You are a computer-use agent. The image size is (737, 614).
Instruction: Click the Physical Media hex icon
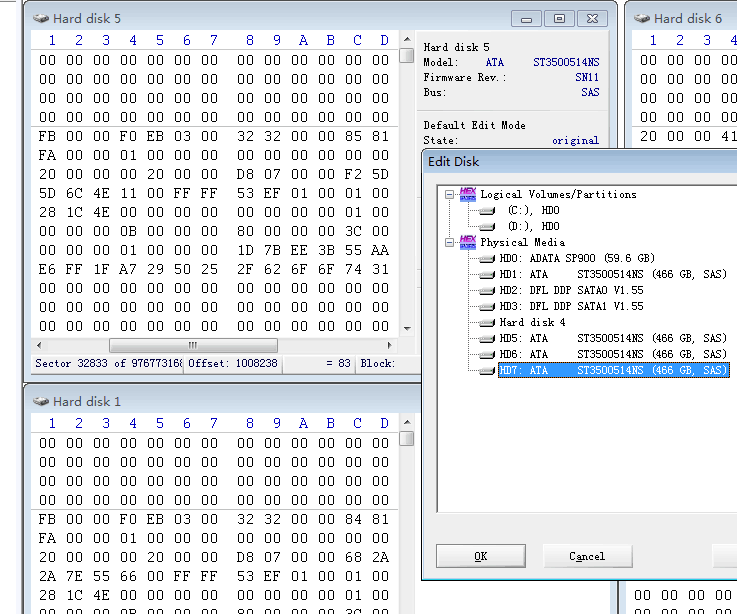point(467,242)
